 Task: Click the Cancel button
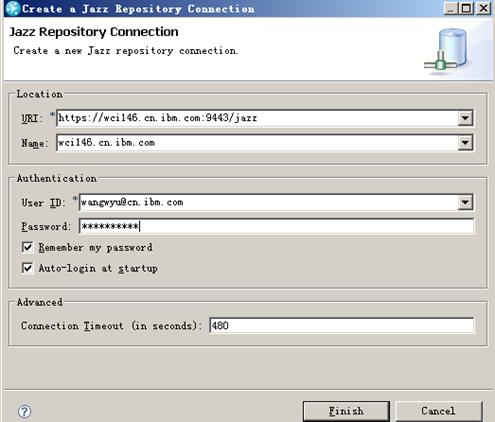click(438, 411)
